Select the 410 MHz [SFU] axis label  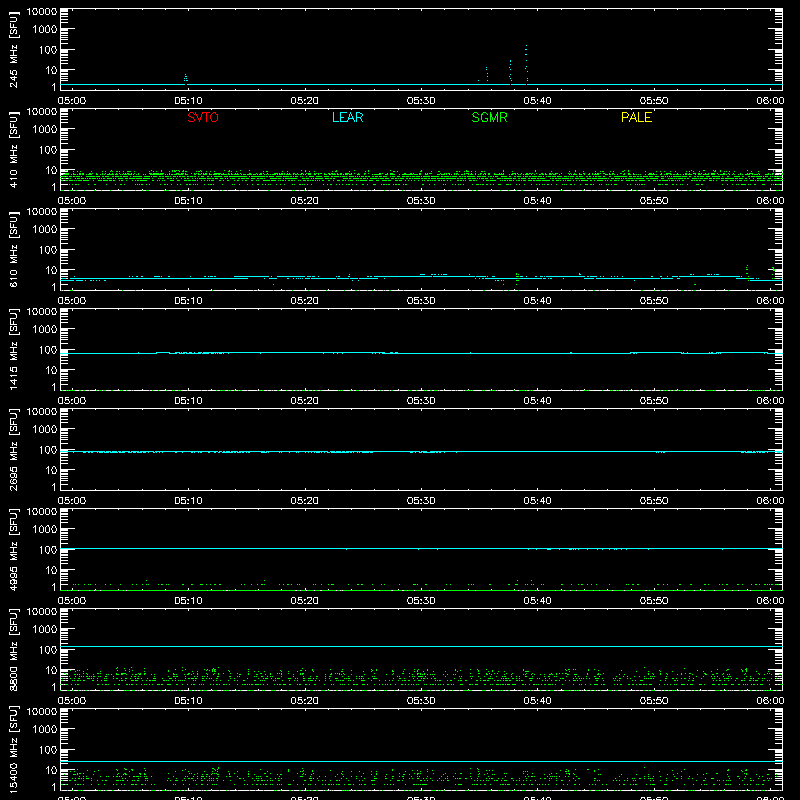click(x=13, y=149)
